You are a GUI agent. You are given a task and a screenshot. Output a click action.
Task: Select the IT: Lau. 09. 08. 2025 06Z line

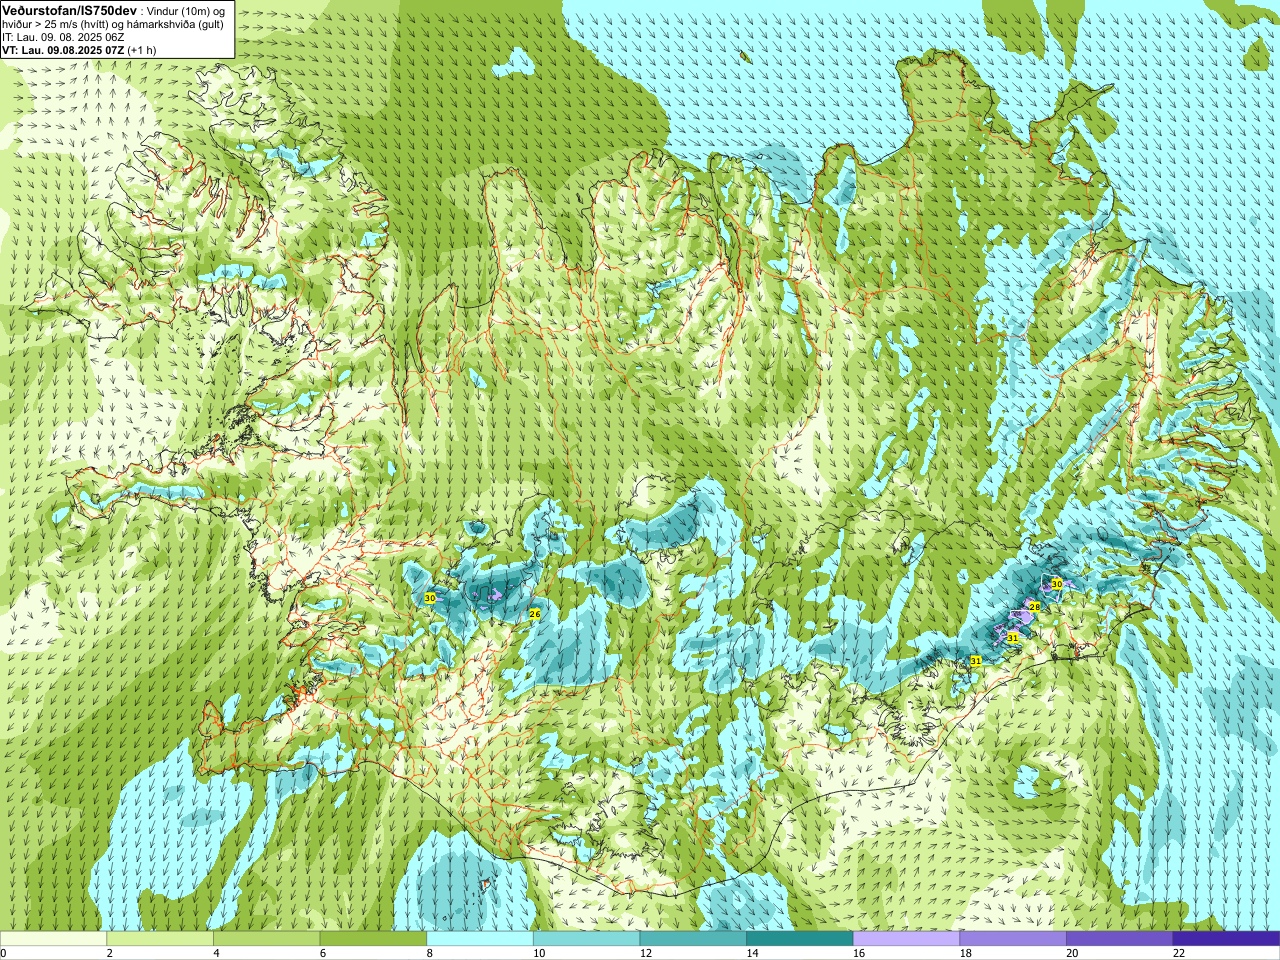point(63,37)
